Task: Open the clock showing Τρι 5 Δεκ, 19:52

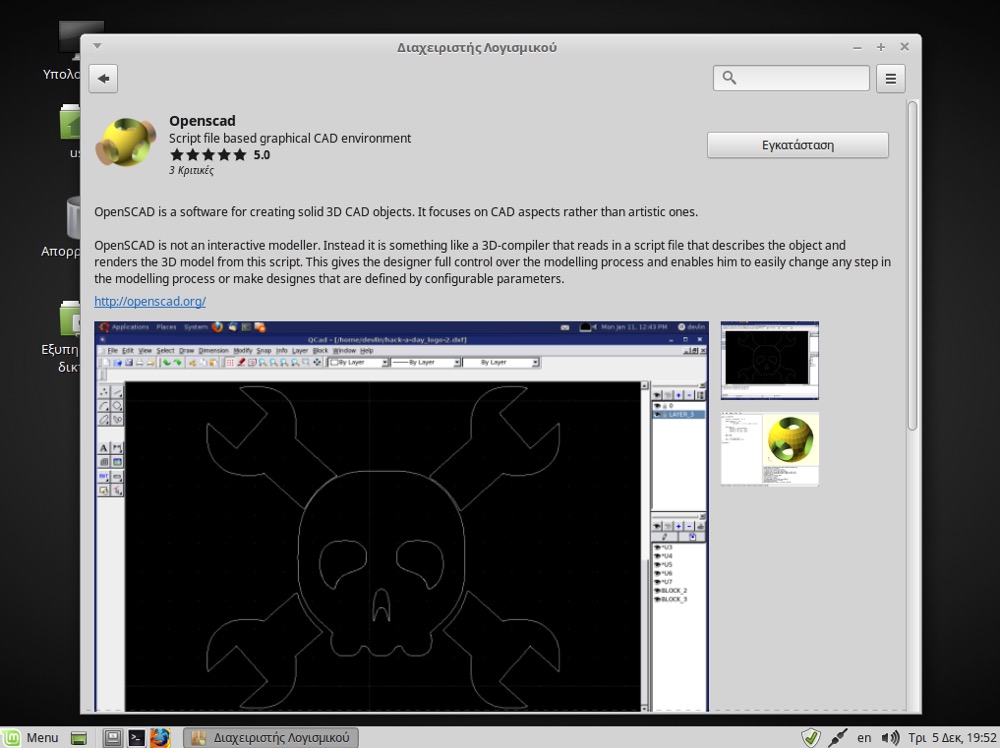Action: coord(952,738)
